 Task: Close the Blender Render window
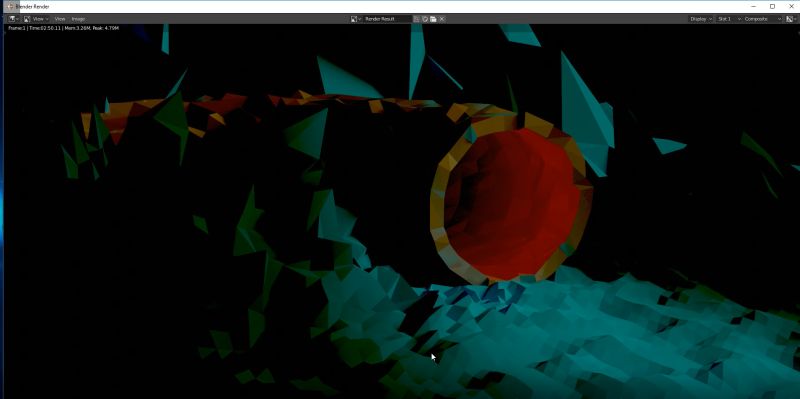click(790, 6)
